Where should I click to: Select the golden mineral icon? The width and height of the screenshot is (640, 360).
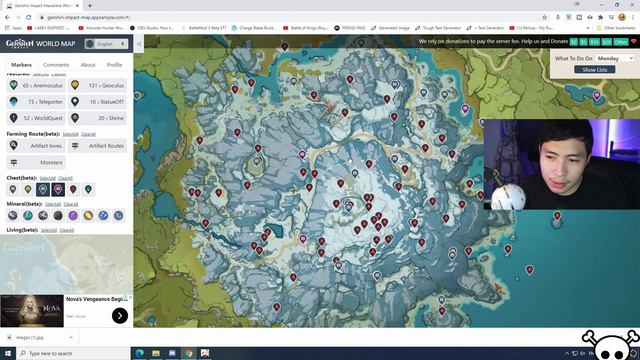click(x=88, y=216)
